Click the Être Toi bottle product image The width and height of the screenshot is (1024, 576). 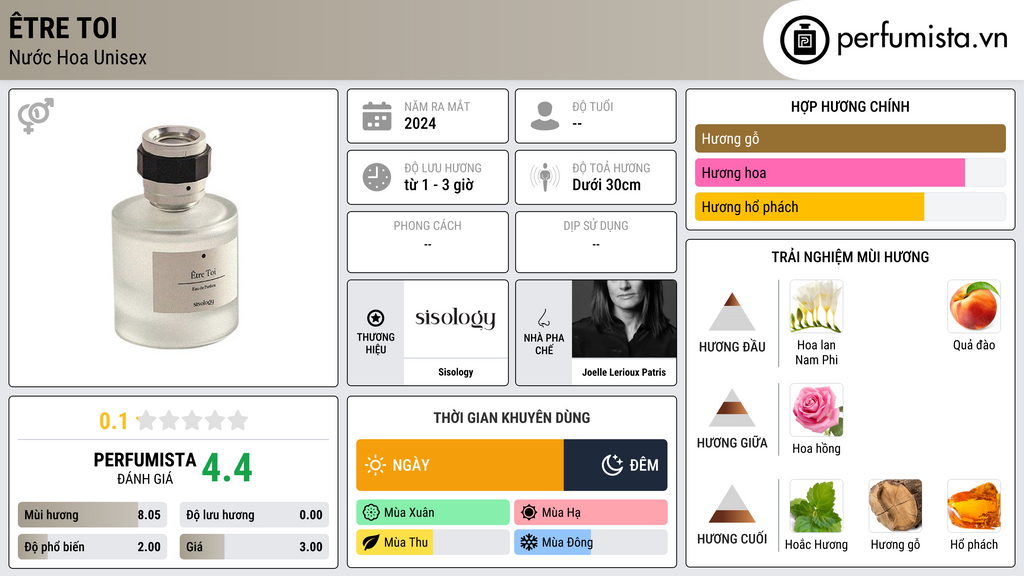(174, 236)
